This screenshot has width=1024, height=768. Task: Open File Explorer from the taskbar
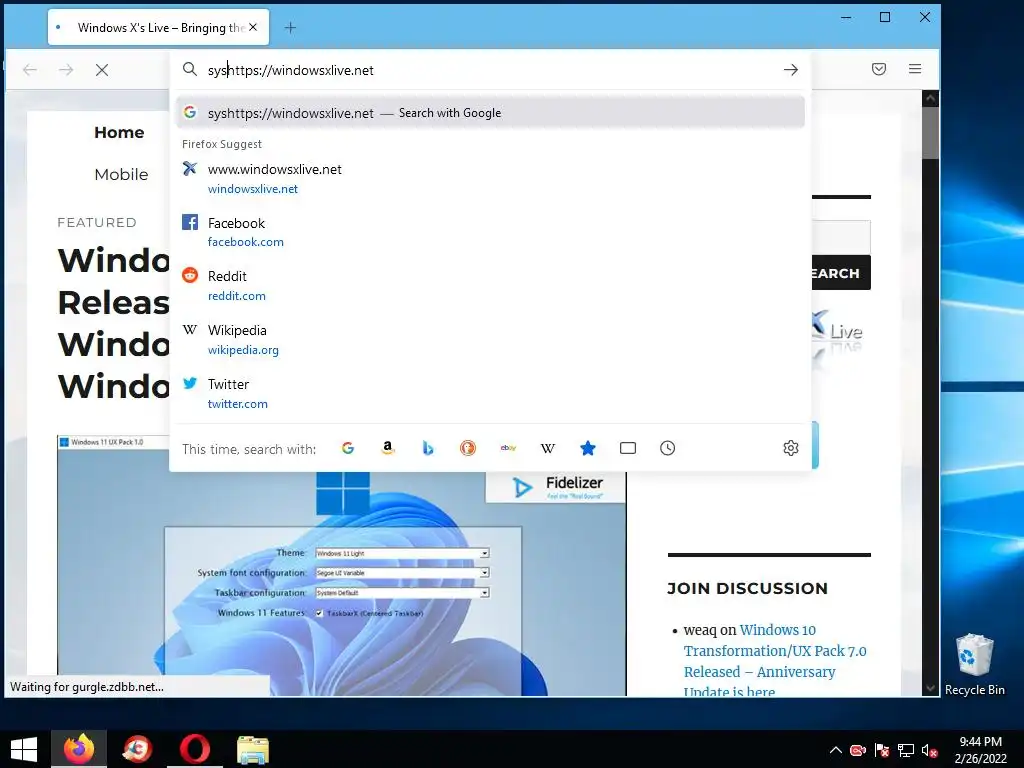pyautogui.click(x=252, y=748)
